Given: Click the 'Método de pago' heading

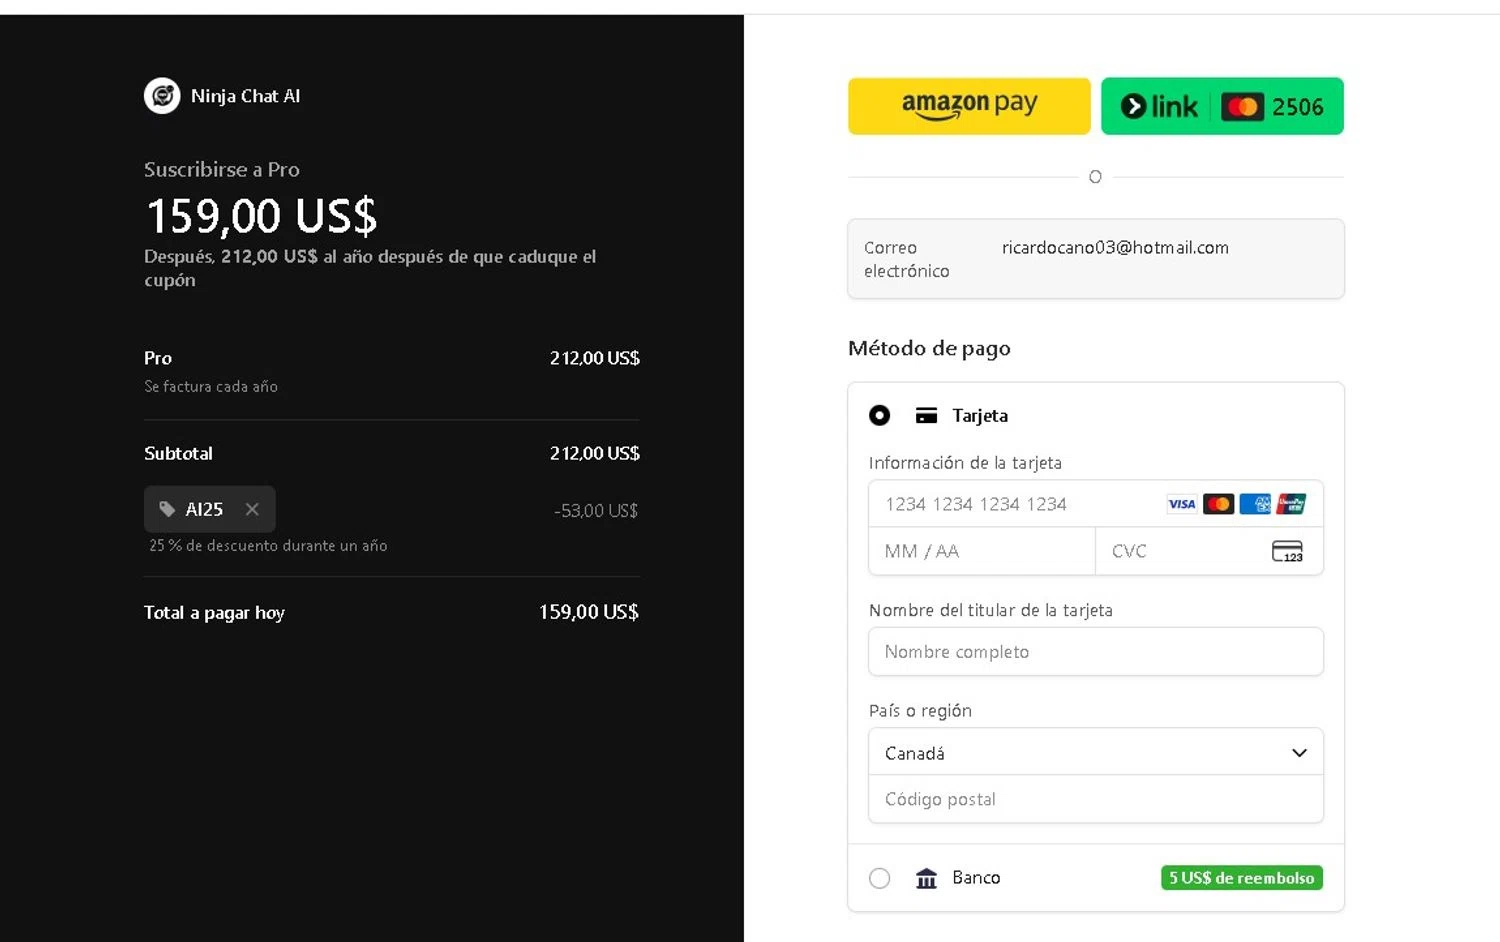Looking at the screenshot, I should (929, 348).
